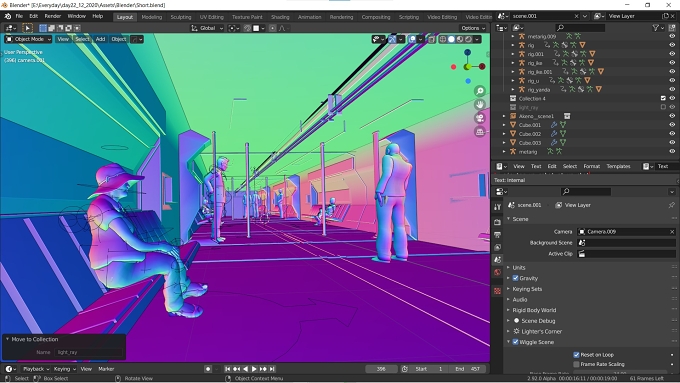This screenshot has height=383, width=680.
Task: Toggle camera view with camera gizmo
Action: [x=480, y=118]
